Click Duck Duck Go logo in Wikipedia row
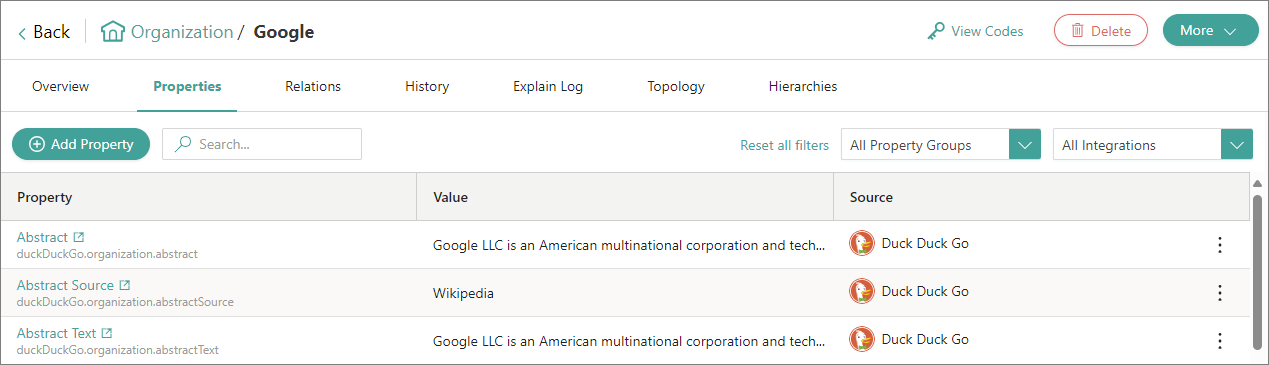Image resolution: width=1269 pixels, height=365 pixels. (862, 292)
